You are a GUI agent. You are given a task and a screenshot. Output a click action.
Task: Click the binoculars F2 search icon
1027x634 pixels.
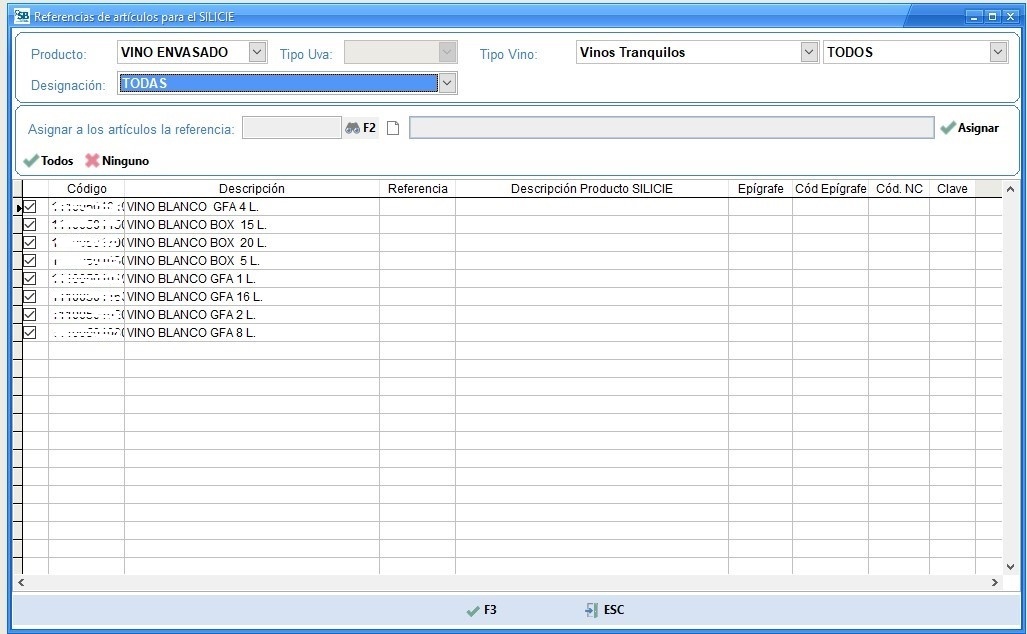point(353,128)
